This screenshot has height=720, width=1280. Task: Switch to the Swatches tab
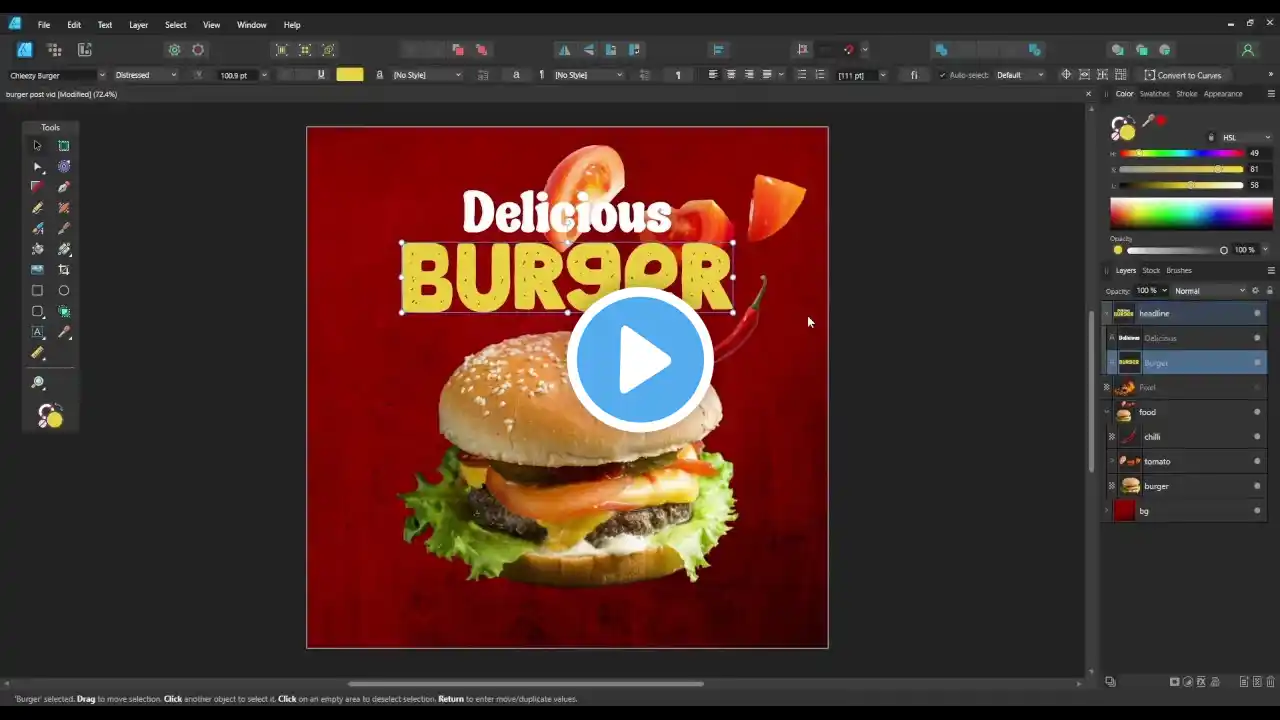pyautogui.click(x=1154, y=94)
